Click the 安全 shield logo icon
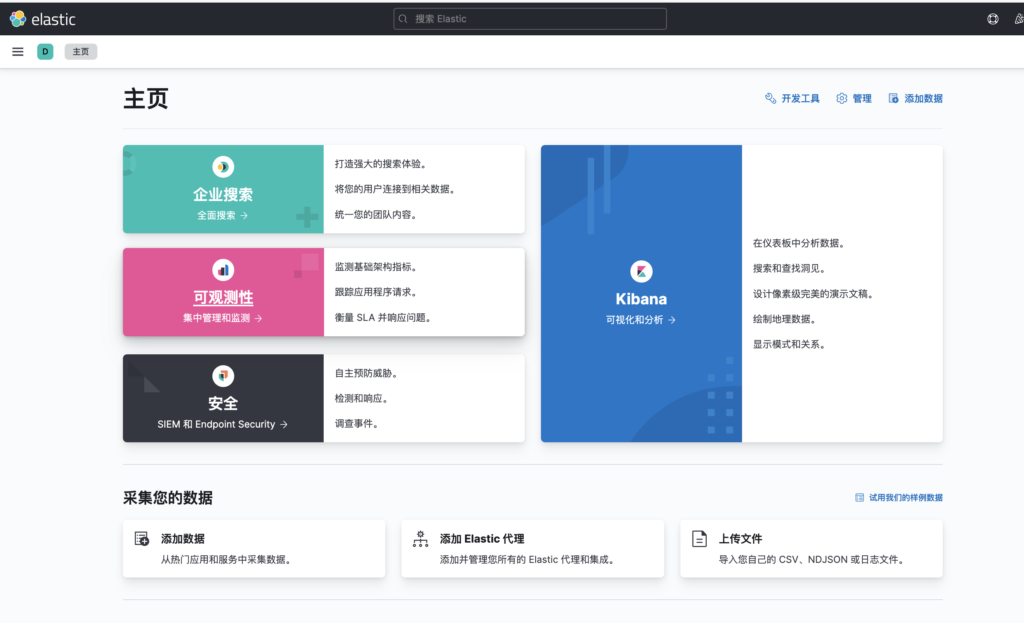Screen dimensions: 1024x623 click(x=223, y=375)
